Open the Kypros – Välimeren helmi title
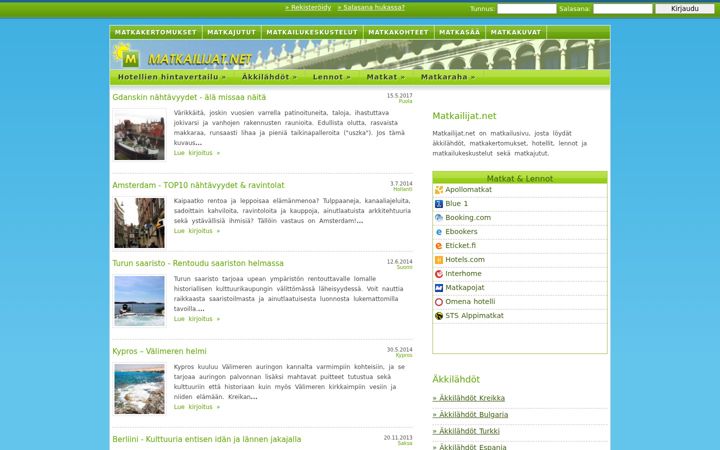 [x=159, y=351]
